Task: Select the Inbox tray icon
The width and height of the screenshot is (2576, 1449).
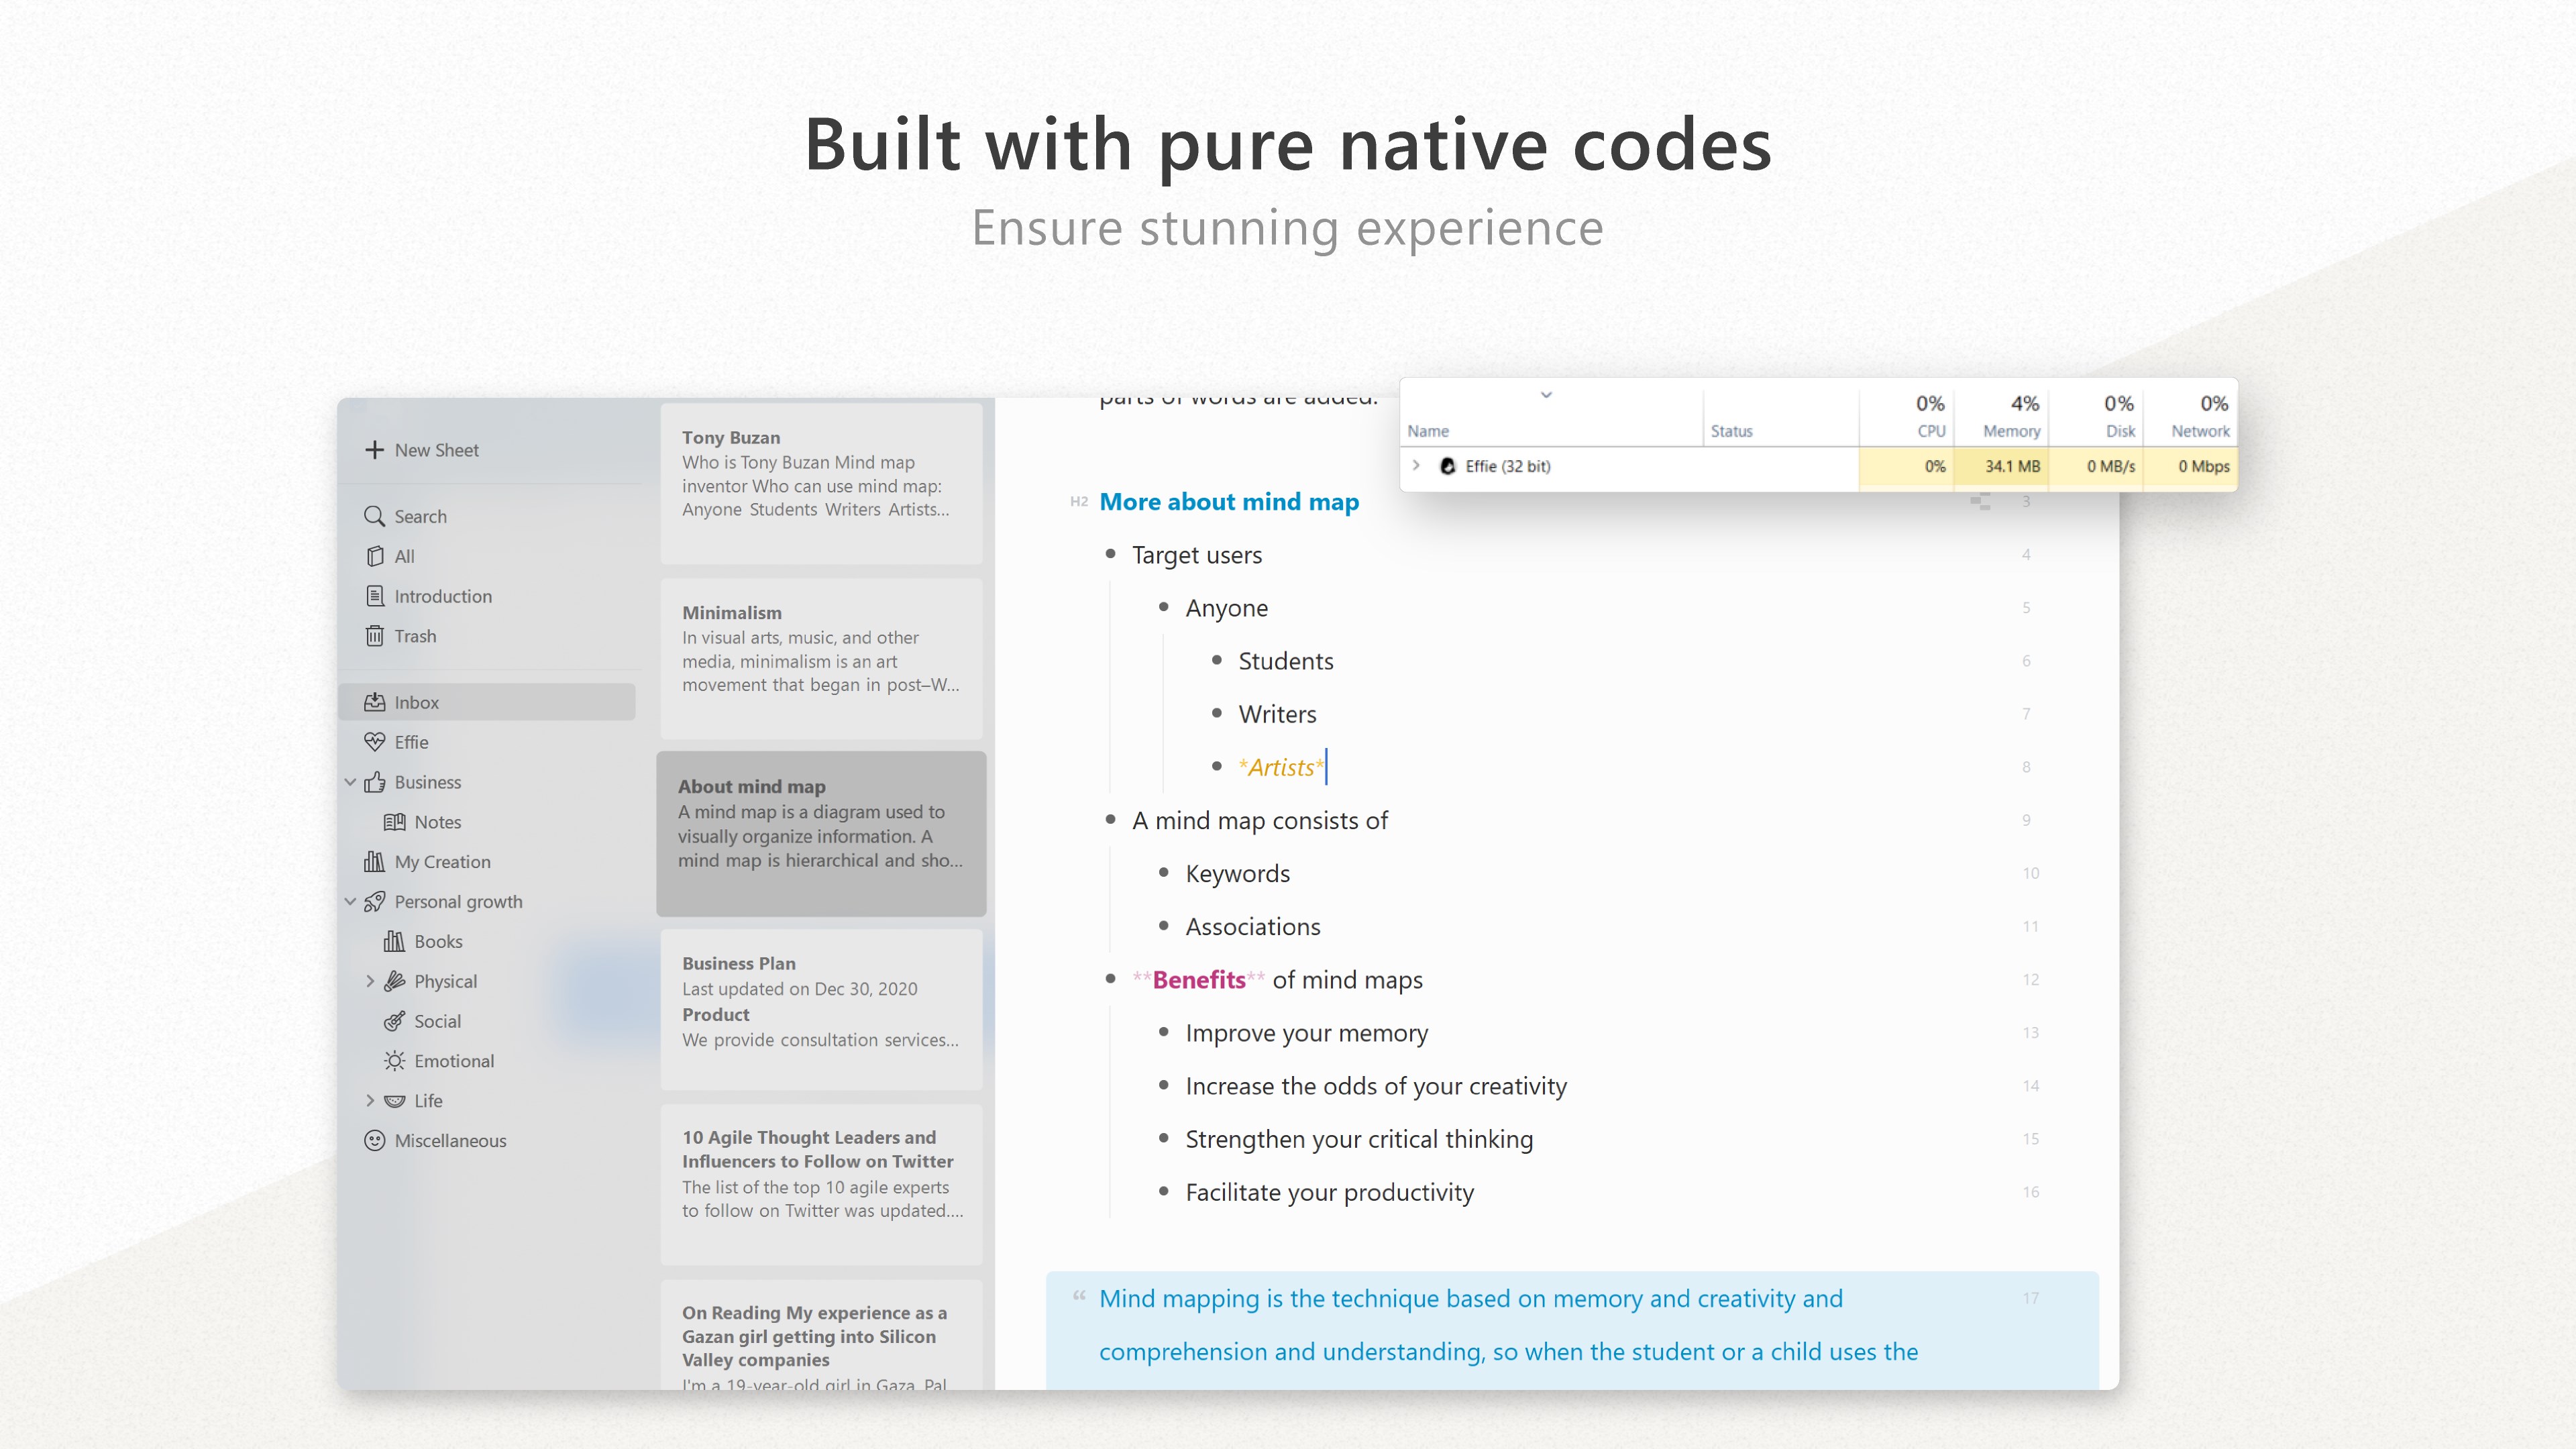Action: [x=374, y=702]
